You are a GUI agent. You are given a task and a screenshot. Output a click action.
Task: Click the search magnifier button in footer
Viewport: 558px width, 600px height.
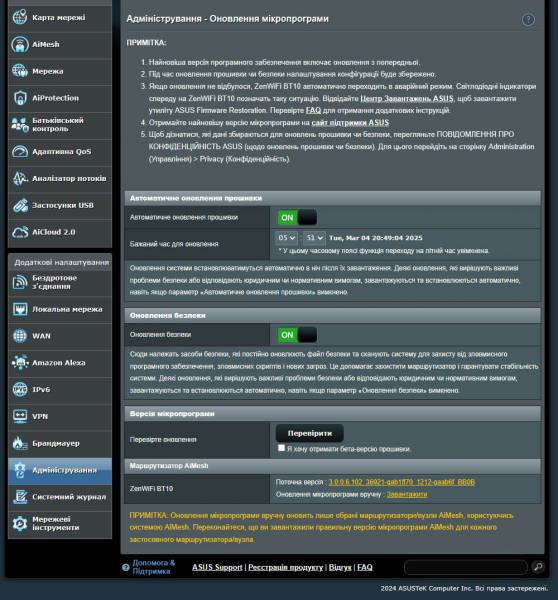point(538,567)
